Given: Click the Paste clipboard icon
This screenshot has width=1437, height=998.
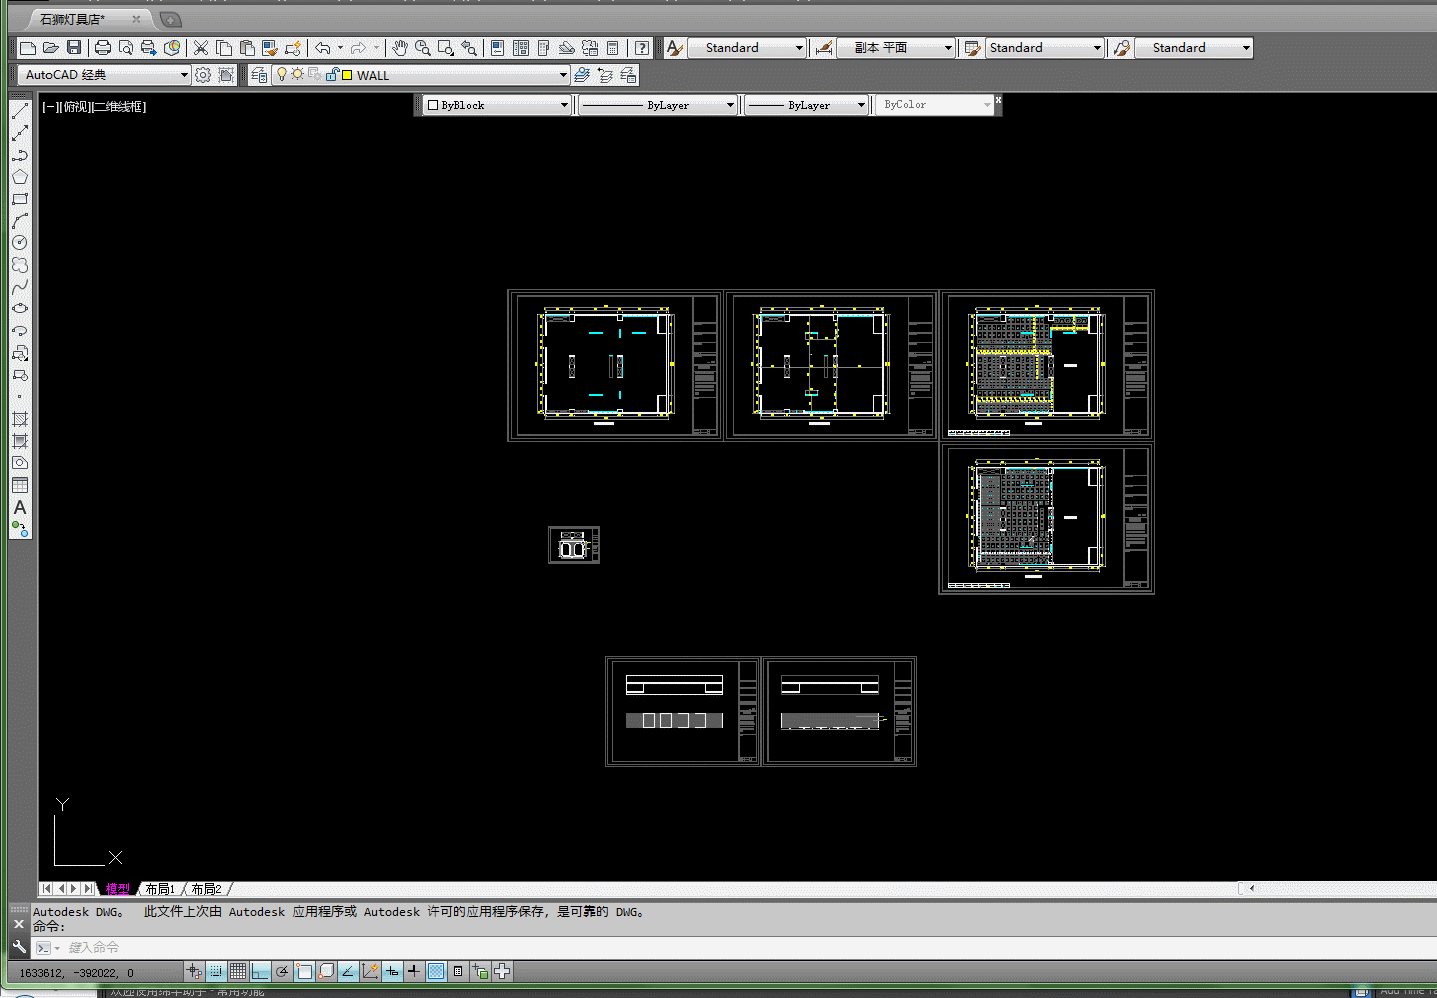Looking at the screenshot, I should click(x=247, y=48).
